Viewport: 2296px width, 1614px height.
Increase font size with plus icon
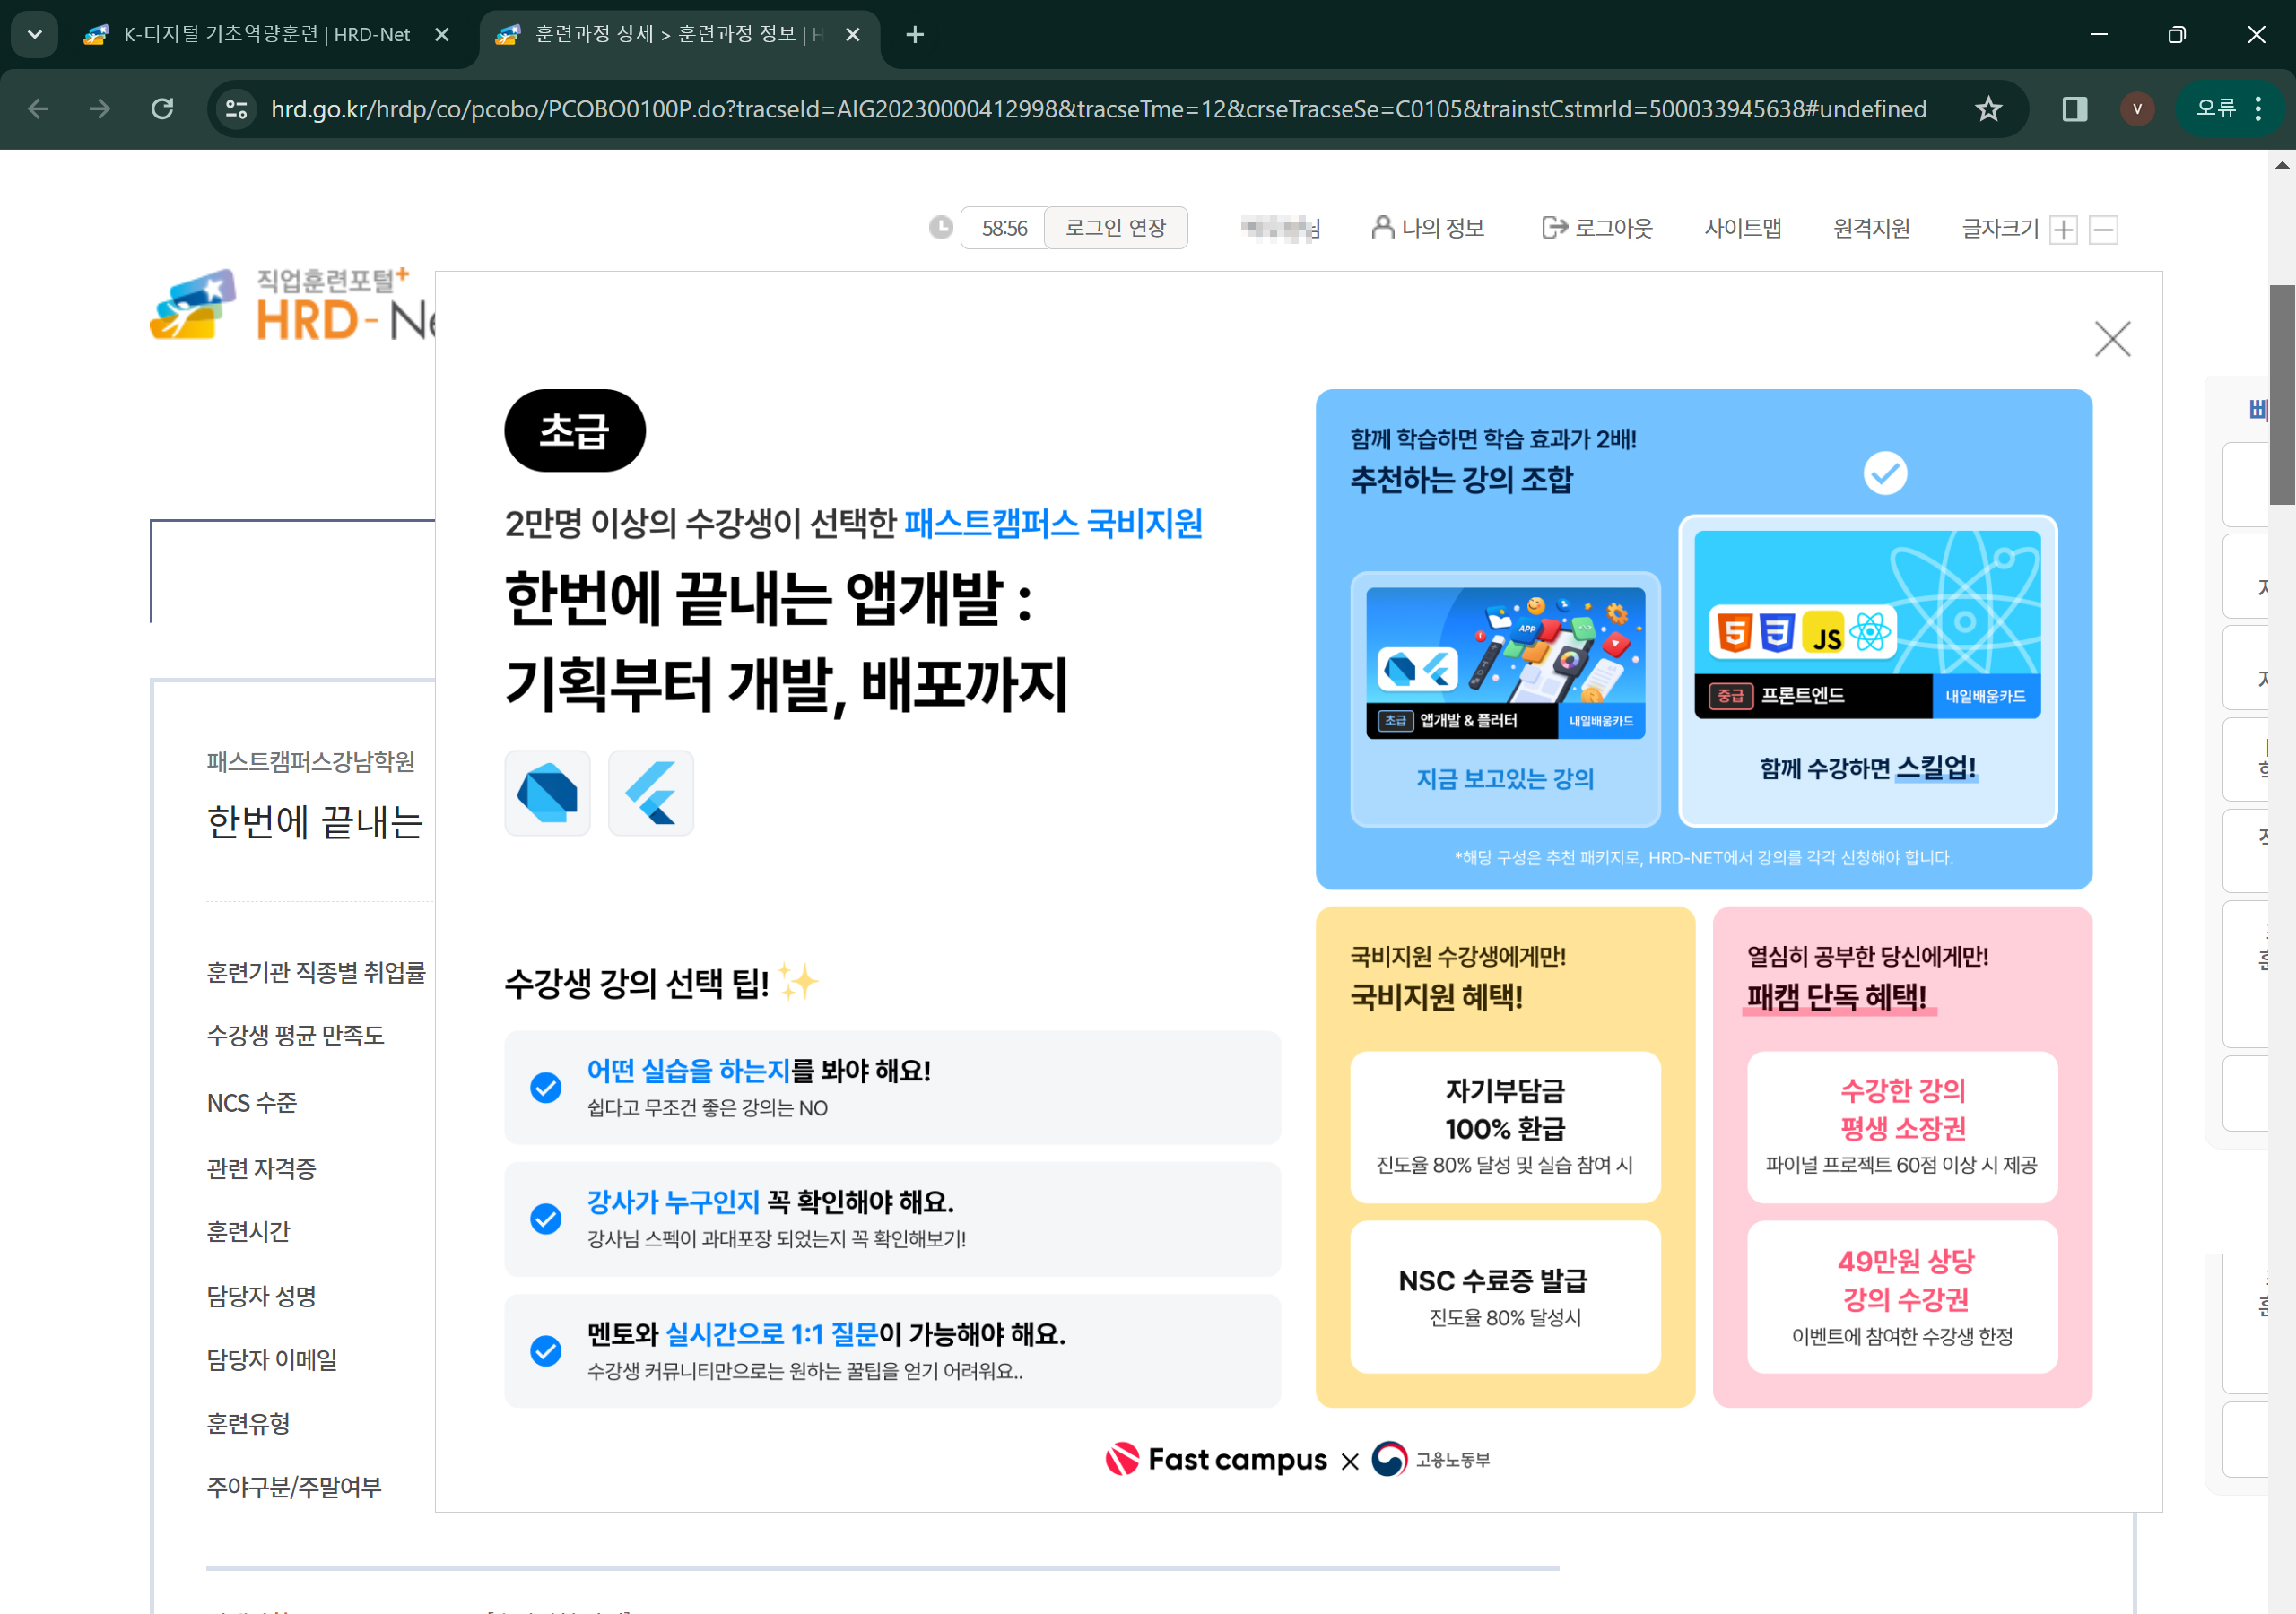click(x=2063, y=230)
